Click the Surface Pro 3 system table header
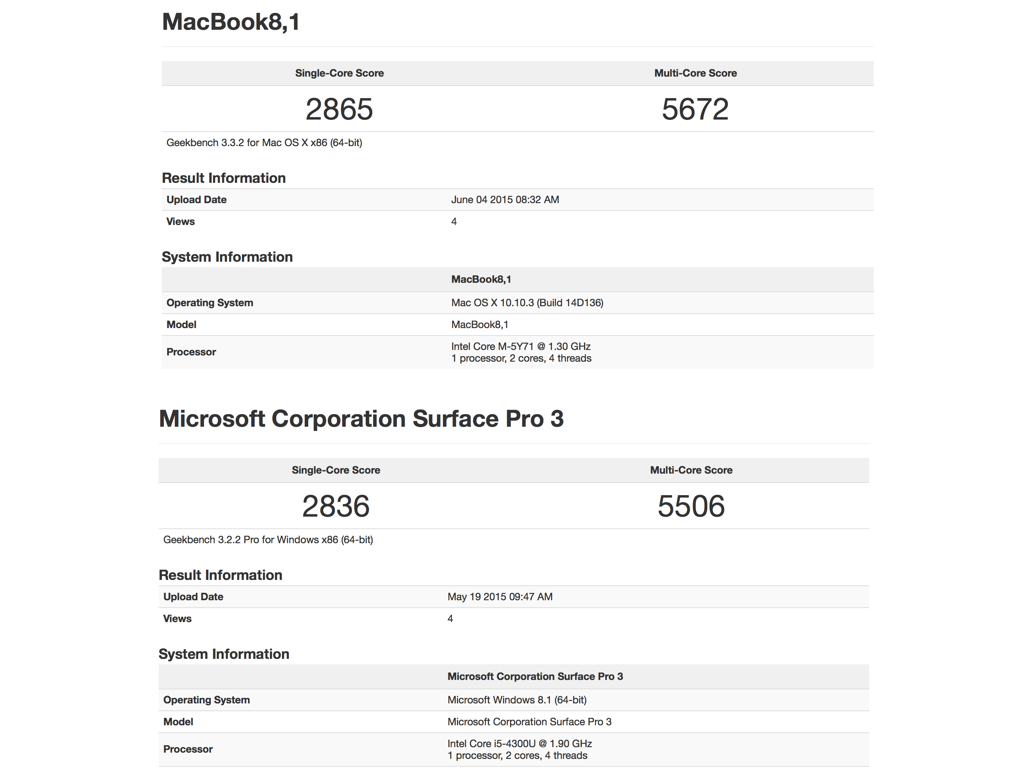Image resolution: width=1024 pixels, height=768 pixels. tap(535, 677)
